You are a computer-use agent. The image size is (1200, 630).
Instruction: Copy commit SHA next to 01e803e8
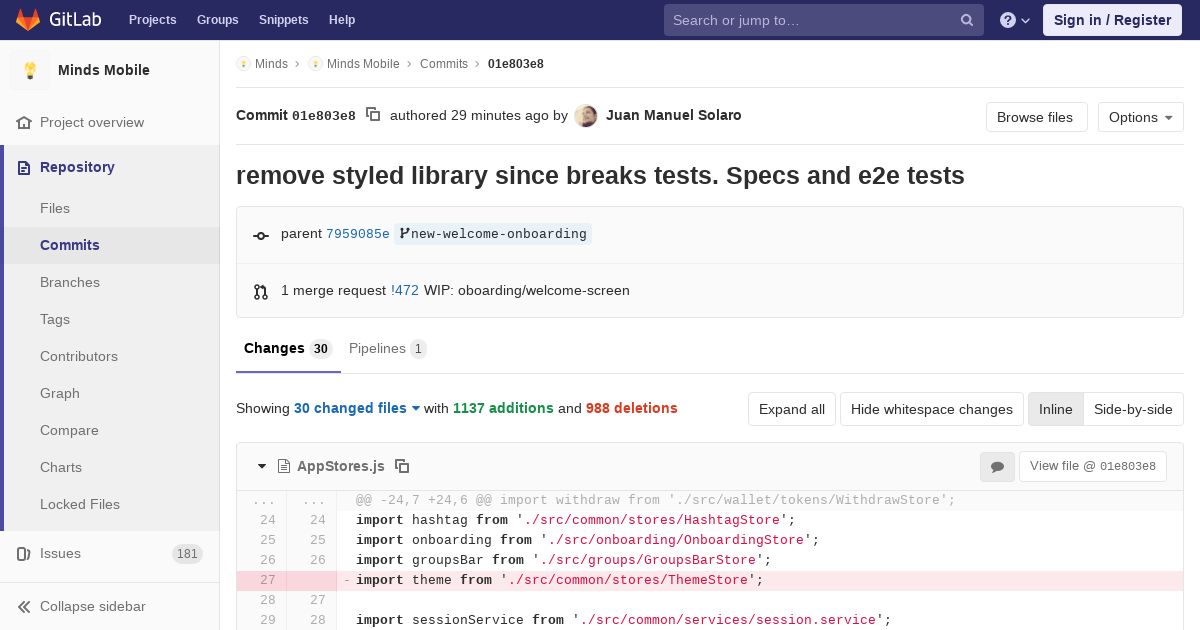coord(373,115)
